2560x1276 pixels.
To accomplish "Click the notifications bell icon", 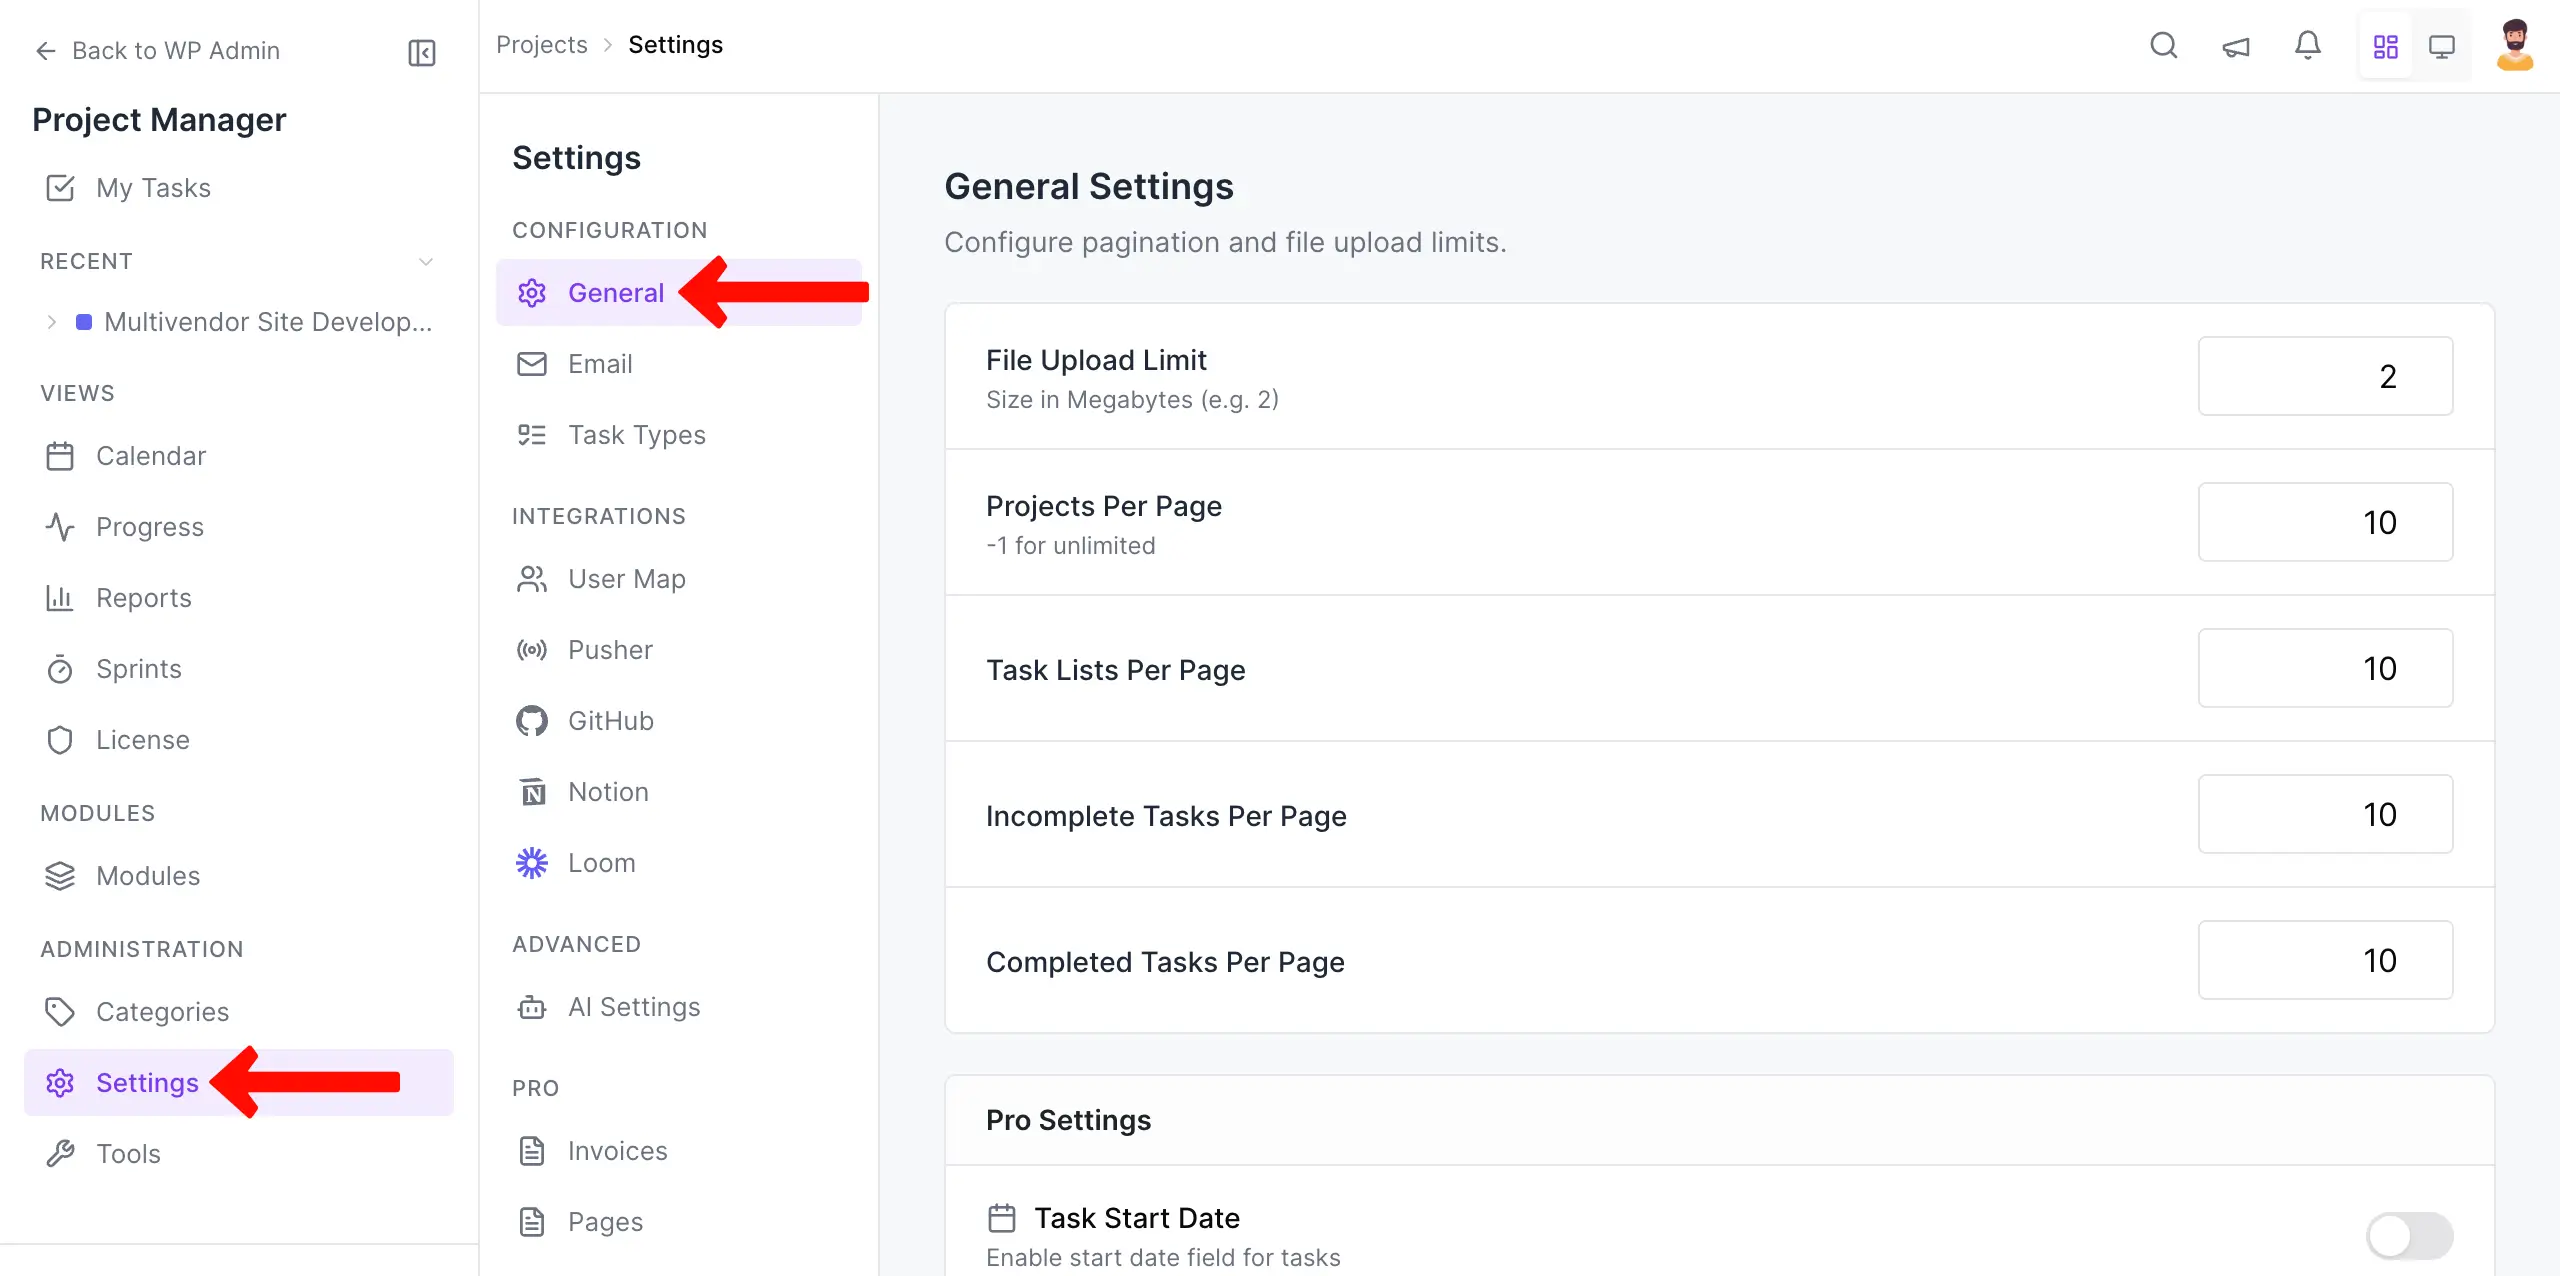I will tap(2308, 45).
